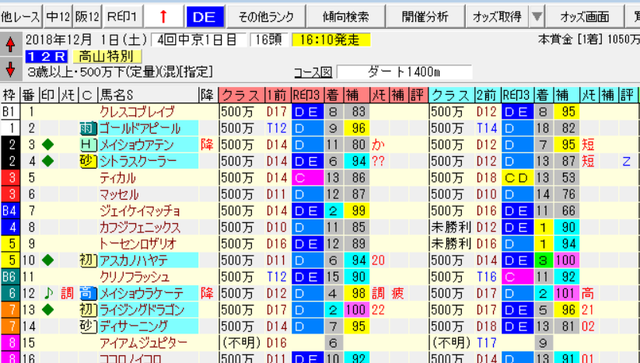Click the first クラス column header
The height and width of the screenshot is (363, 640).
(242, 95)
